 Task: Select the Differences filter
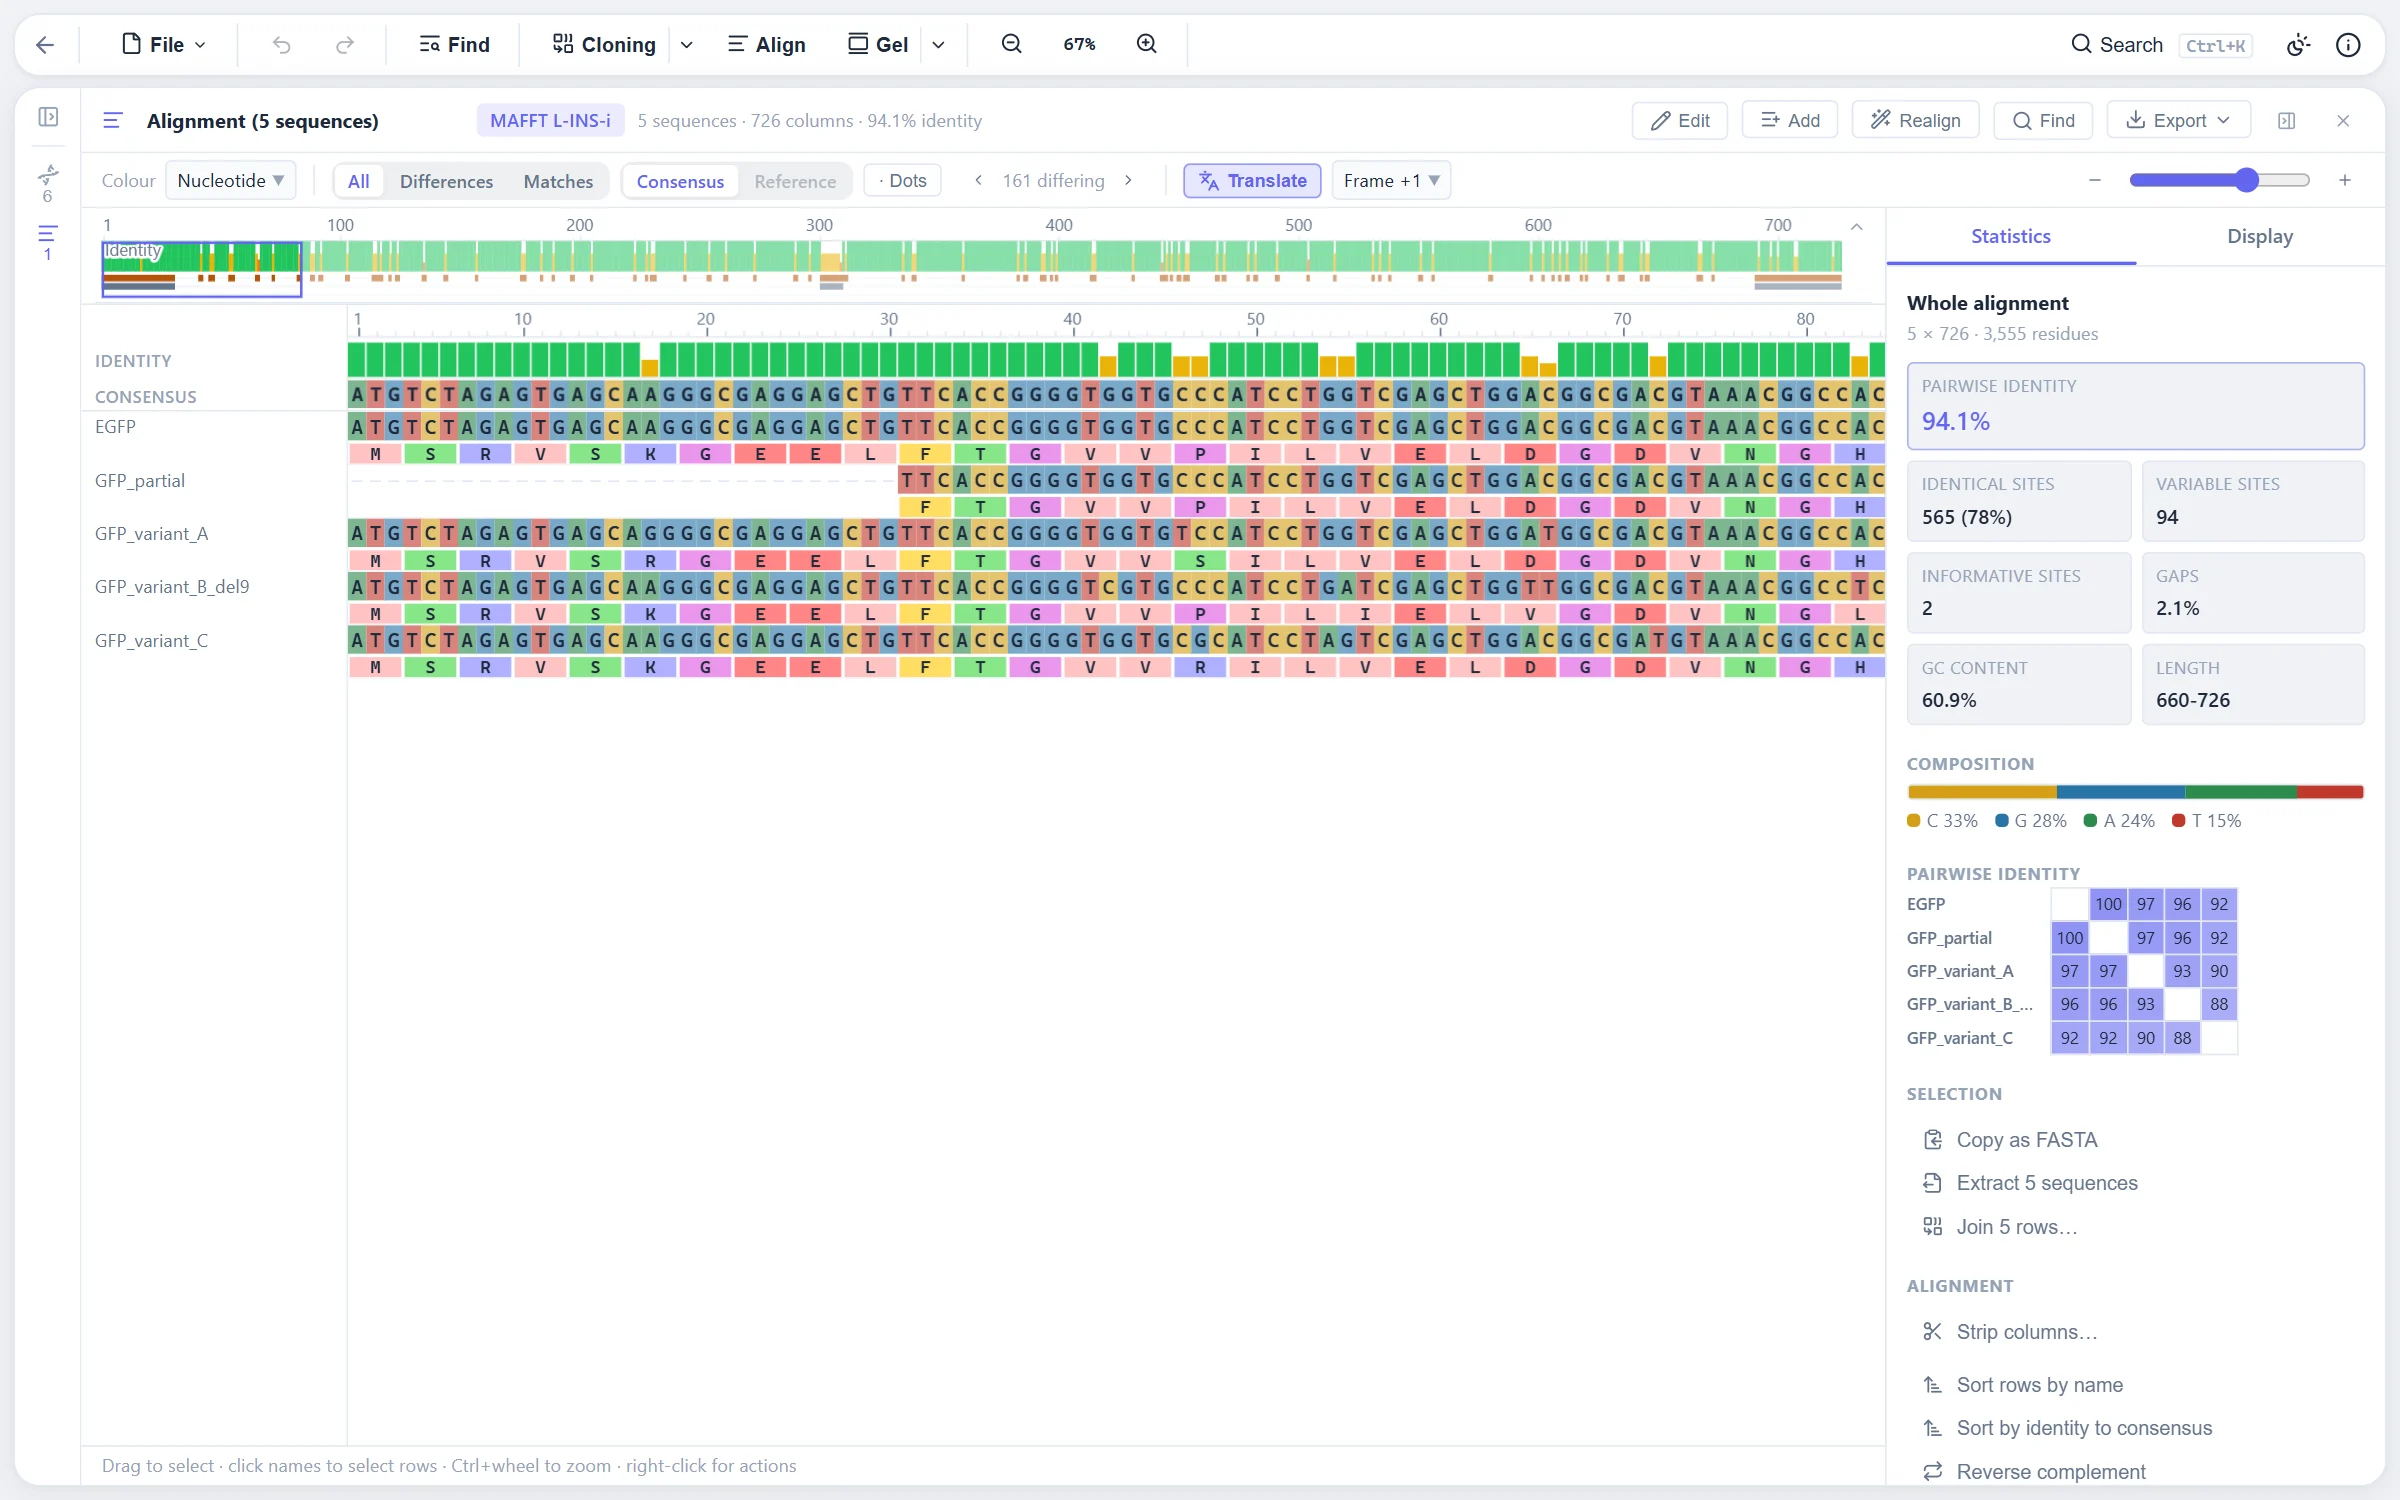446,181
